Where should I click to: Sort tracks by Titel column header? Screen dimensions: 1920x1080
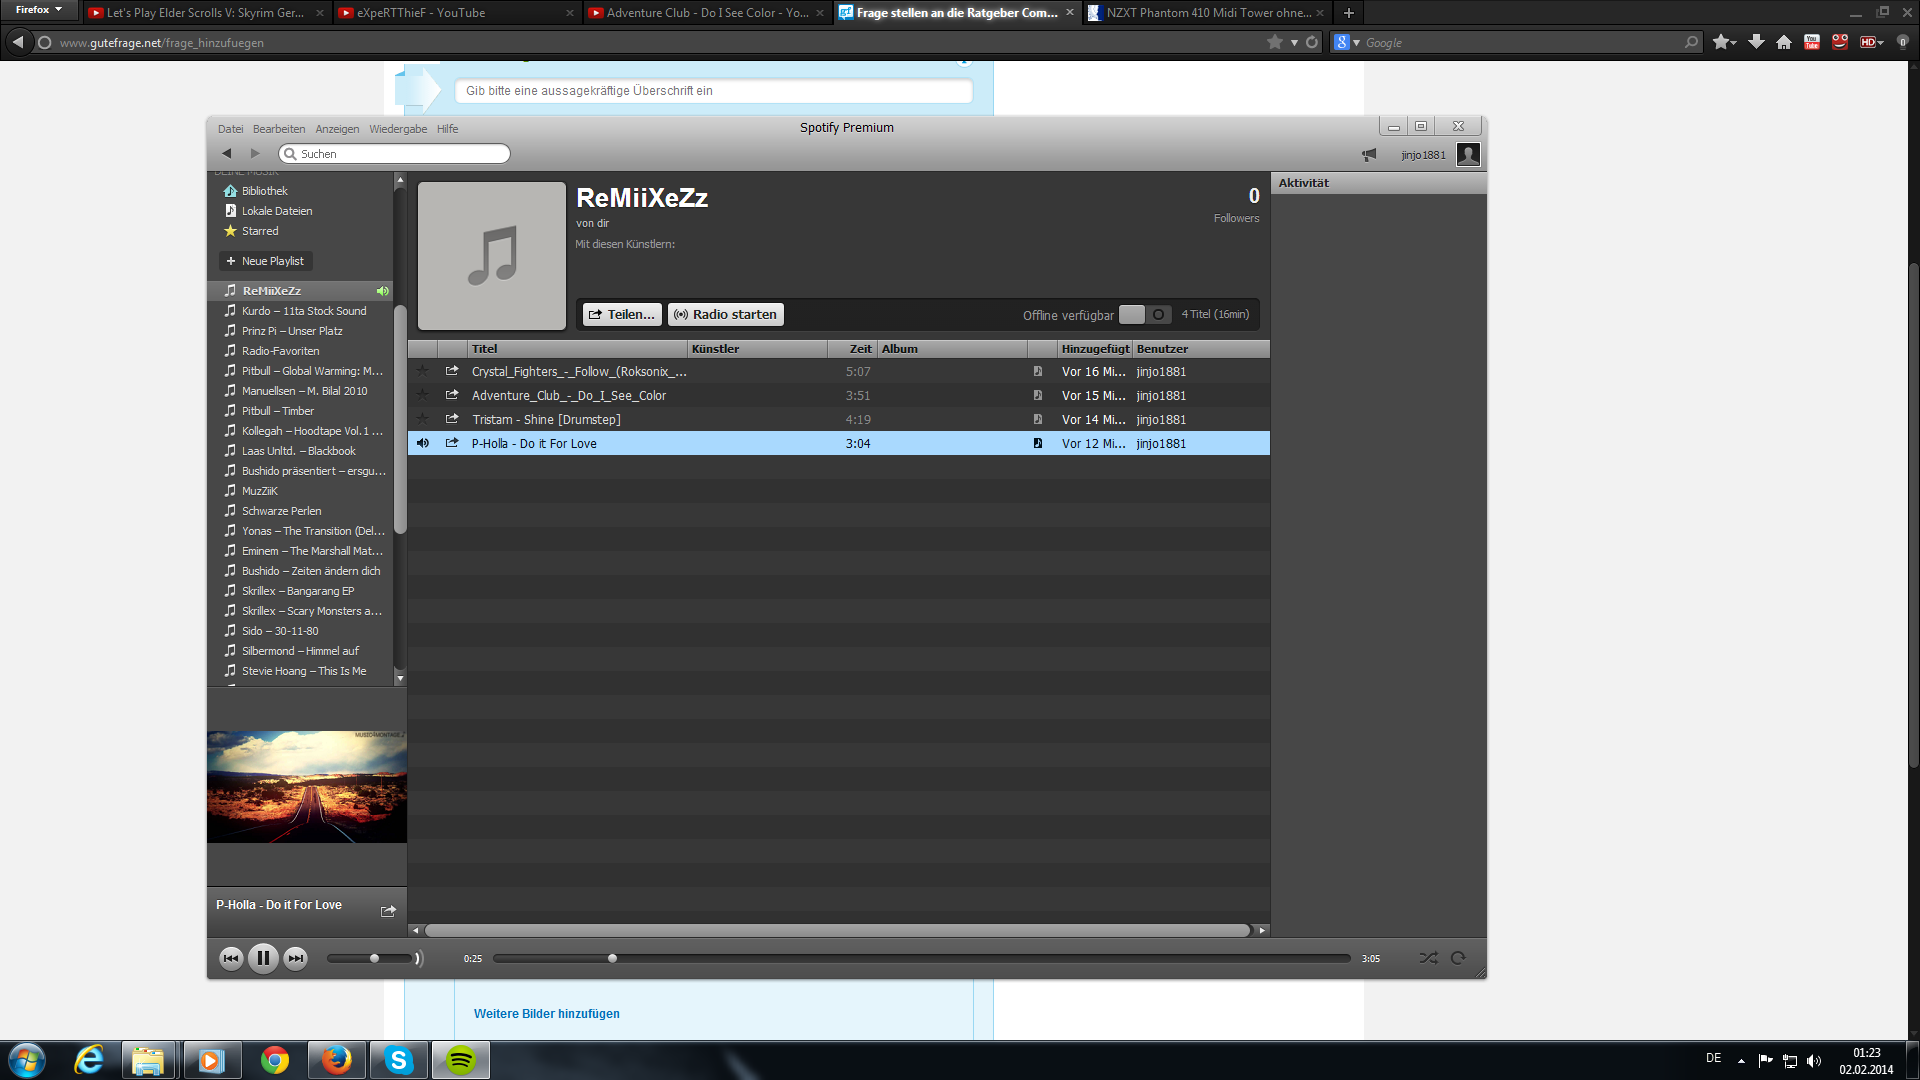tap(577, 349)
